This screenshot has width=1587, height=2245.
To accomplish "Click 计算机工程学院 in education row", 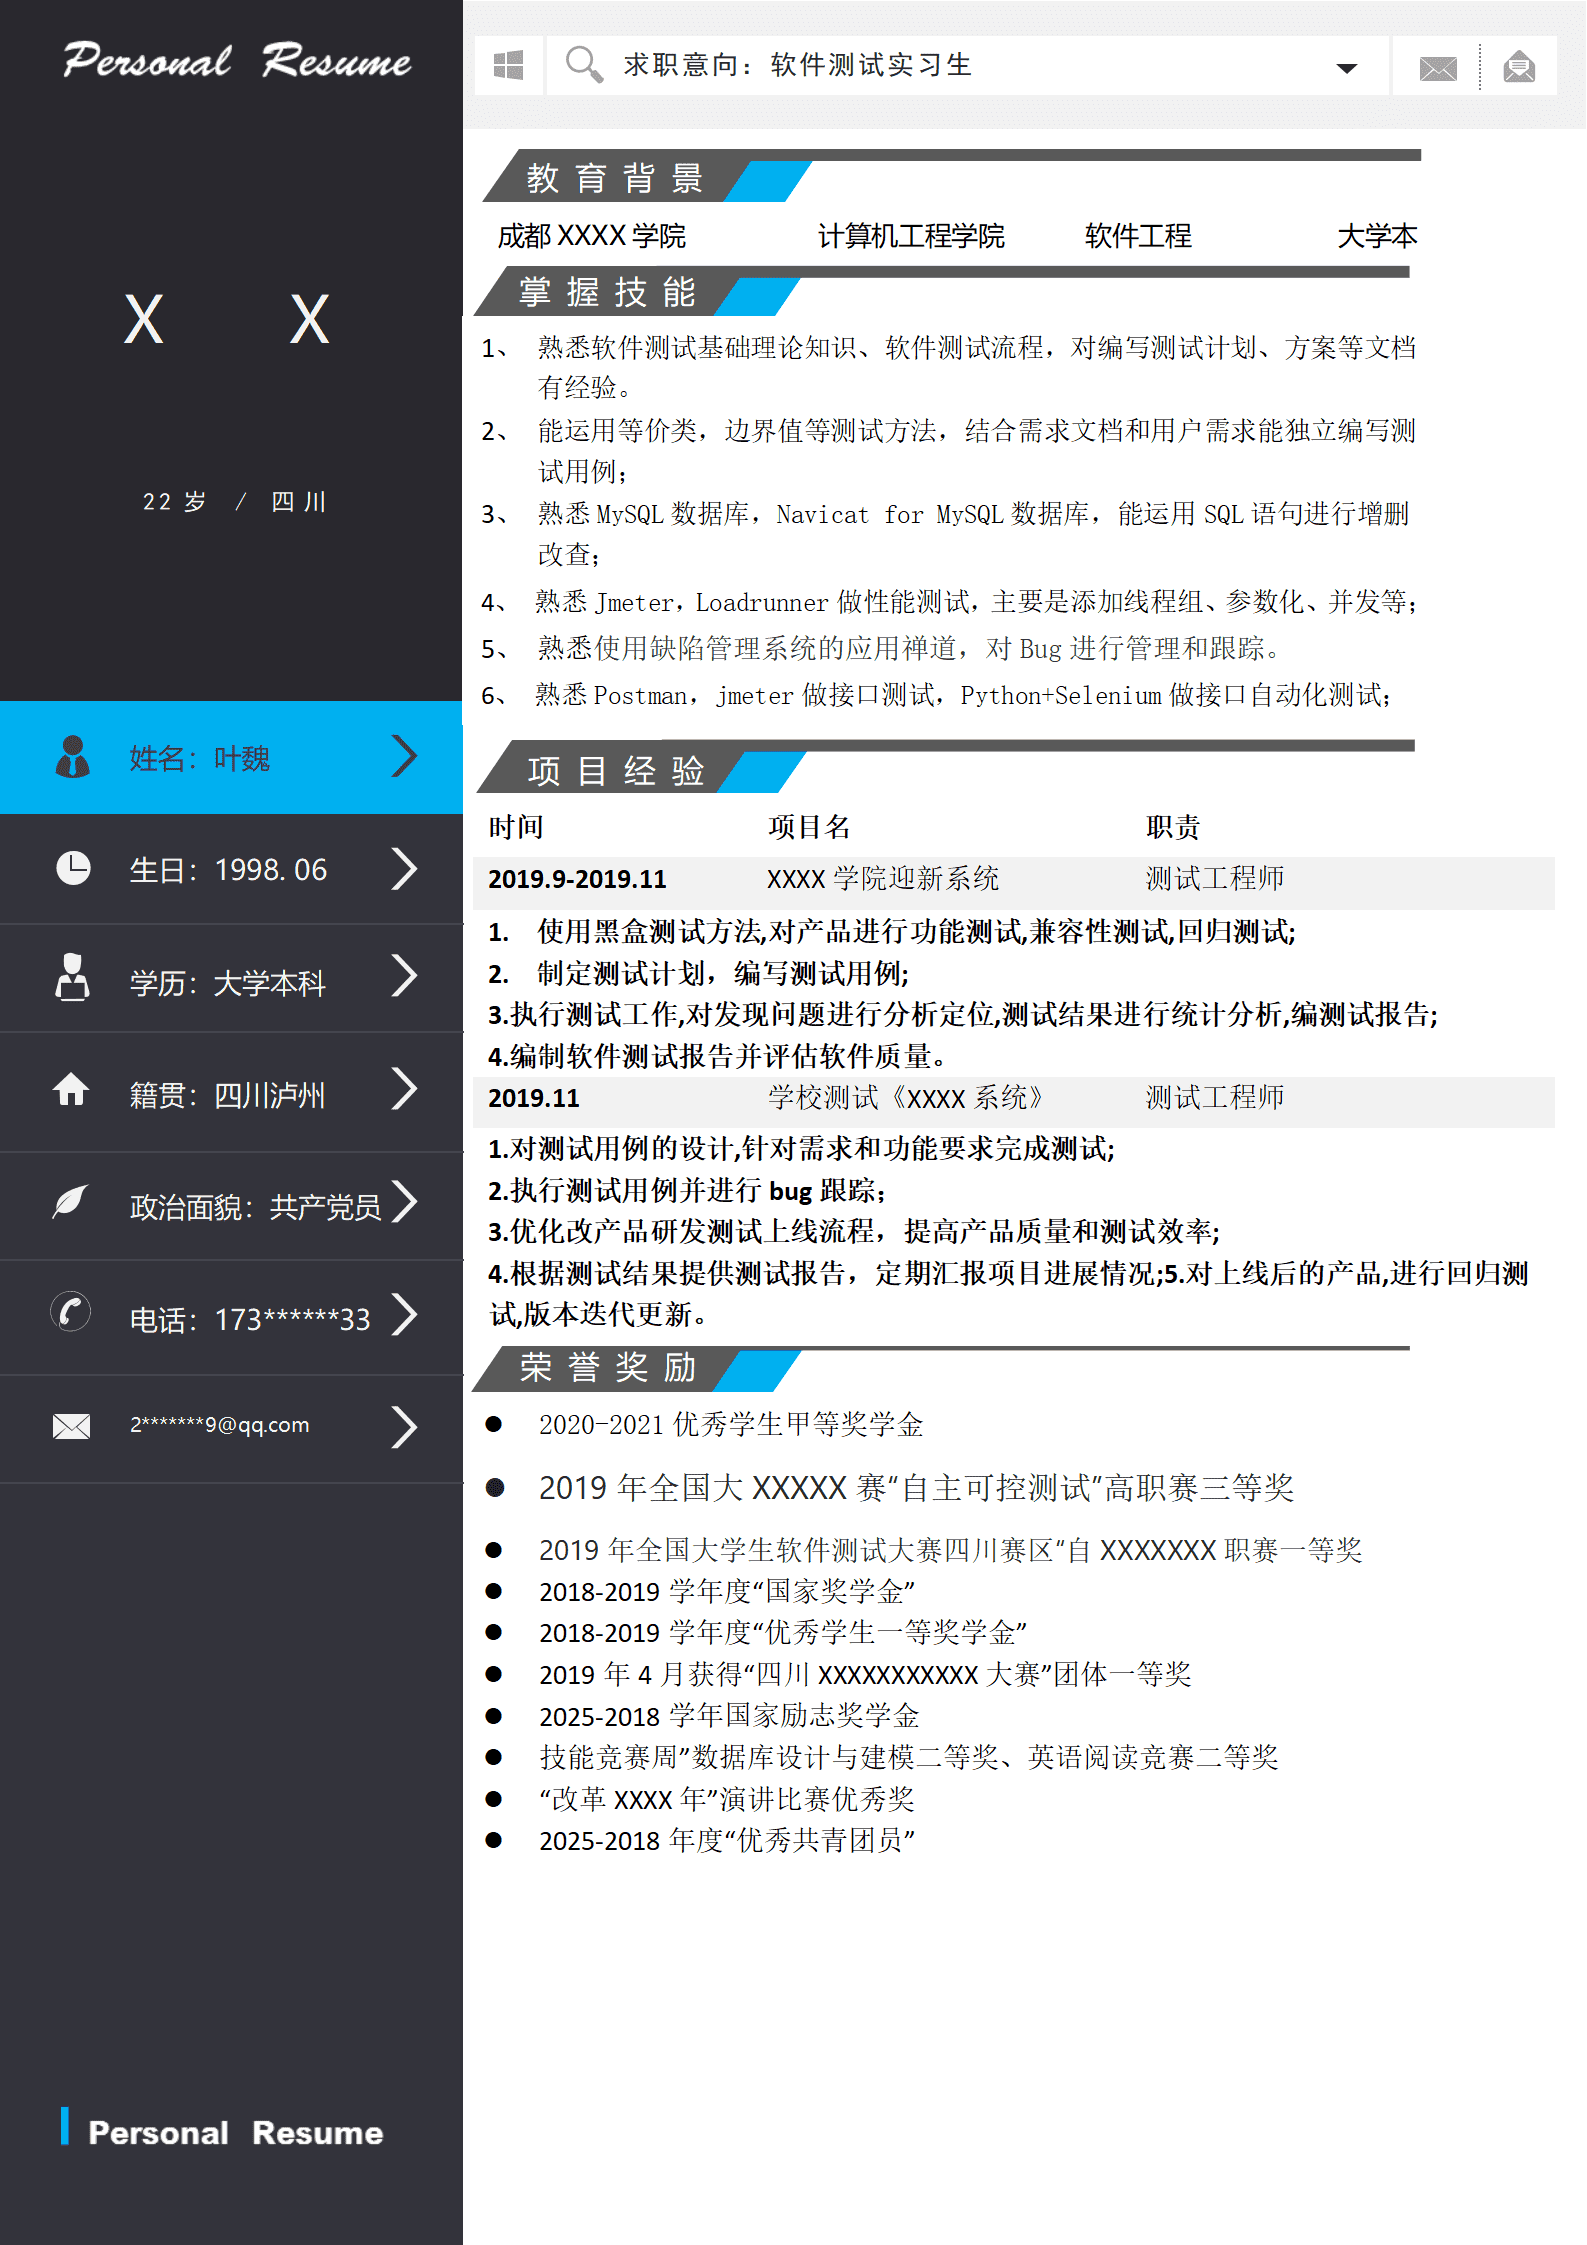I will point(911,236).
